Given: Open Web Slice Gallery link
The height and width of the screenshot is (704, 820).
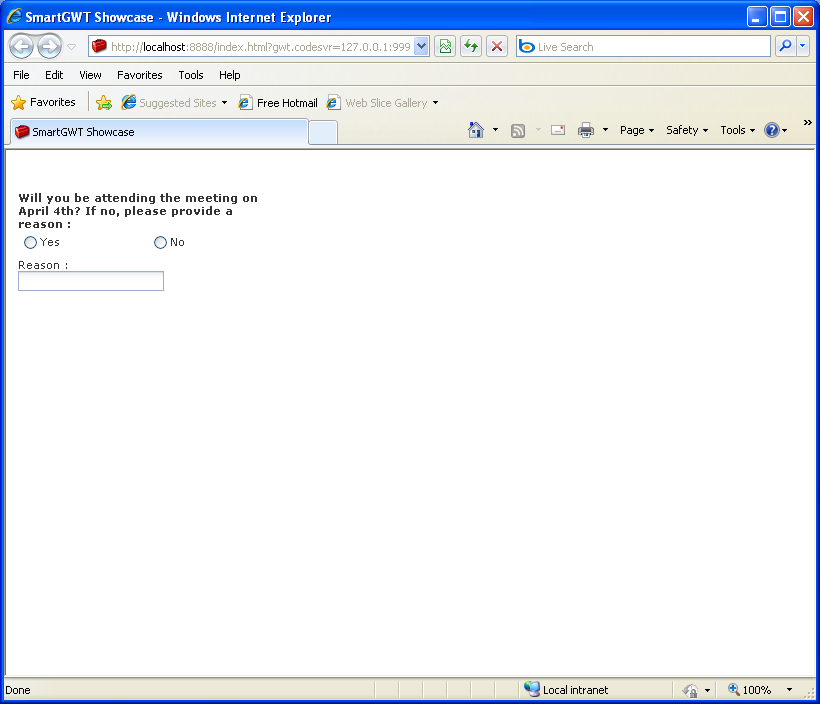Looking at the screenshot, I should [x=377, y=103].
